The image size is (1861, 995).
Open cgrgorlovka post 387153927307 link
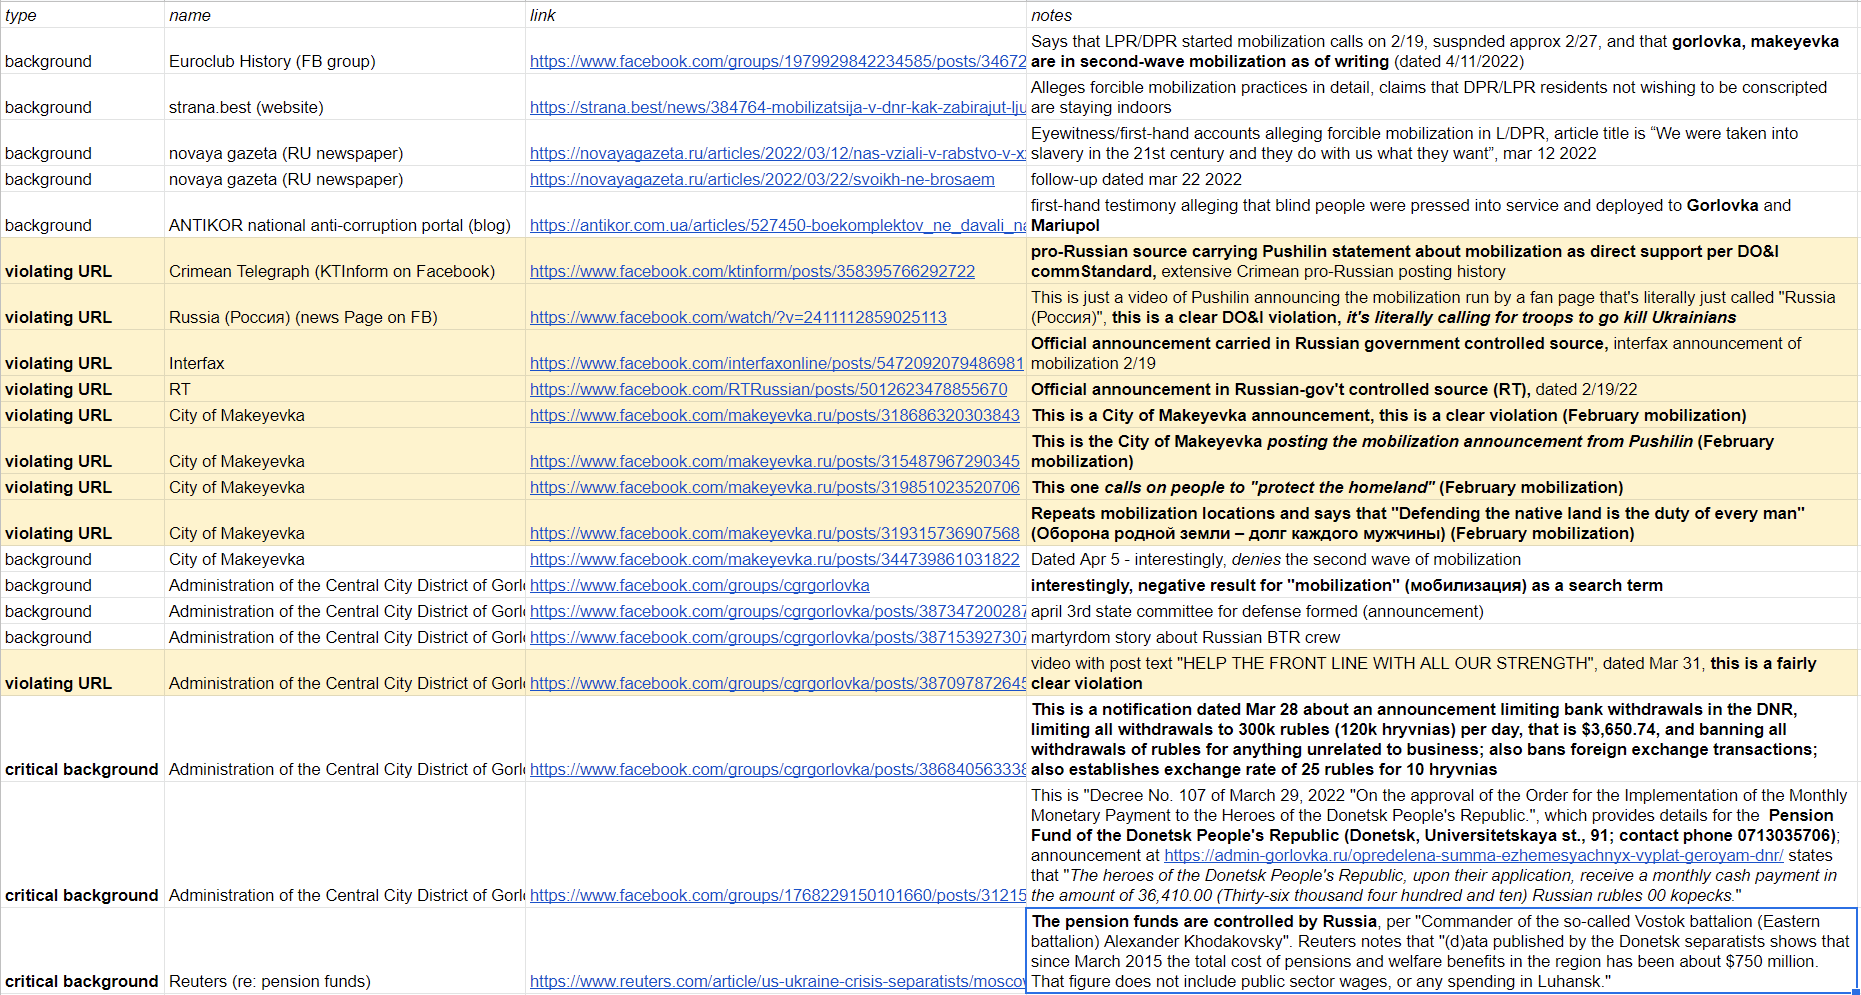[x=777, y=637]
